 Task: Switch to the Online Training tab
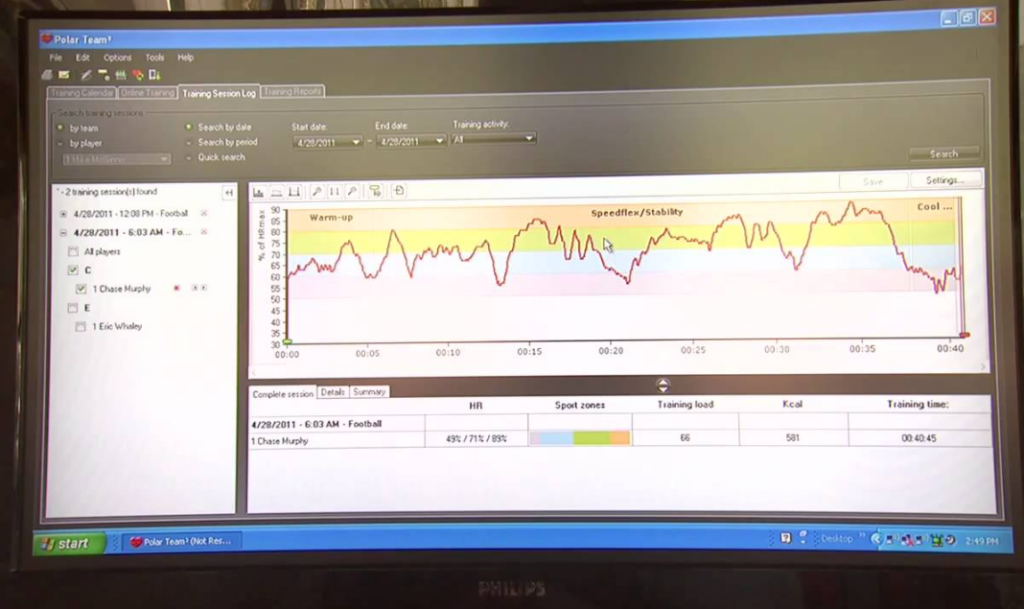click(148, 93)
